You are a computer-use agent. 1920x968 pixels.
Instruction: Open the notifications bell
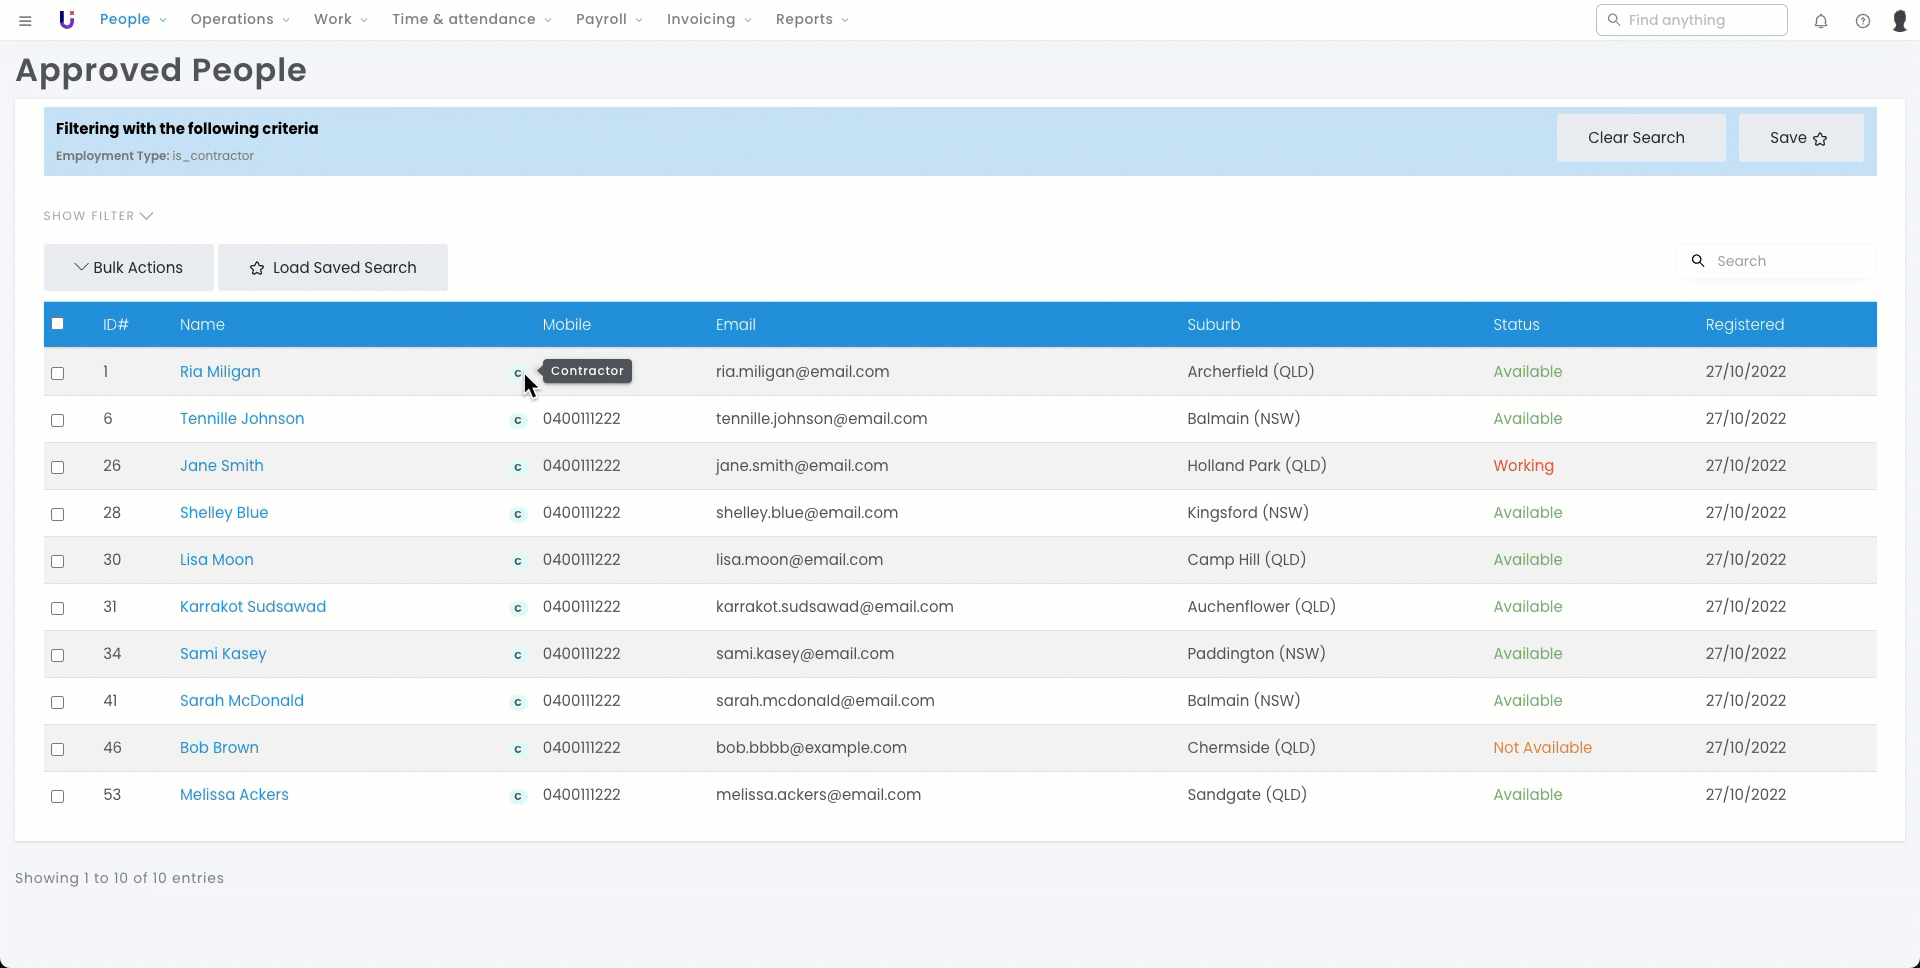point(1821,21)
